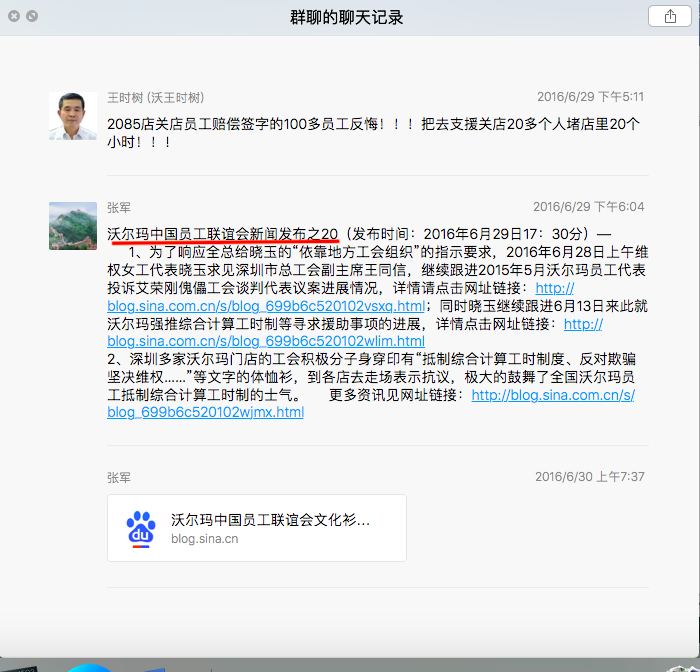Click 张军 name above the link card
The height and width of the screenshot is (672, 700).
[x=119, y=478]
